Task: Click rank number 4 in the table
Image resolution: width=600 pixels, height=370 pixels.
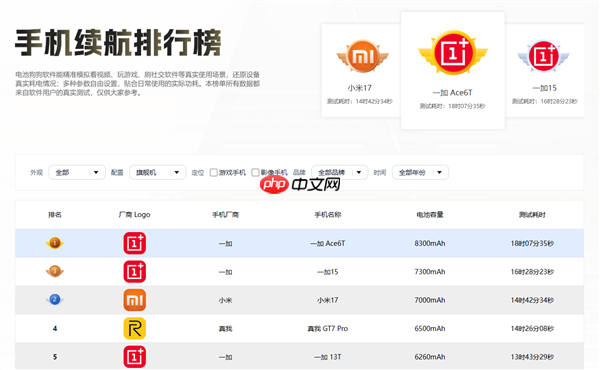Action: coord(55,328)
